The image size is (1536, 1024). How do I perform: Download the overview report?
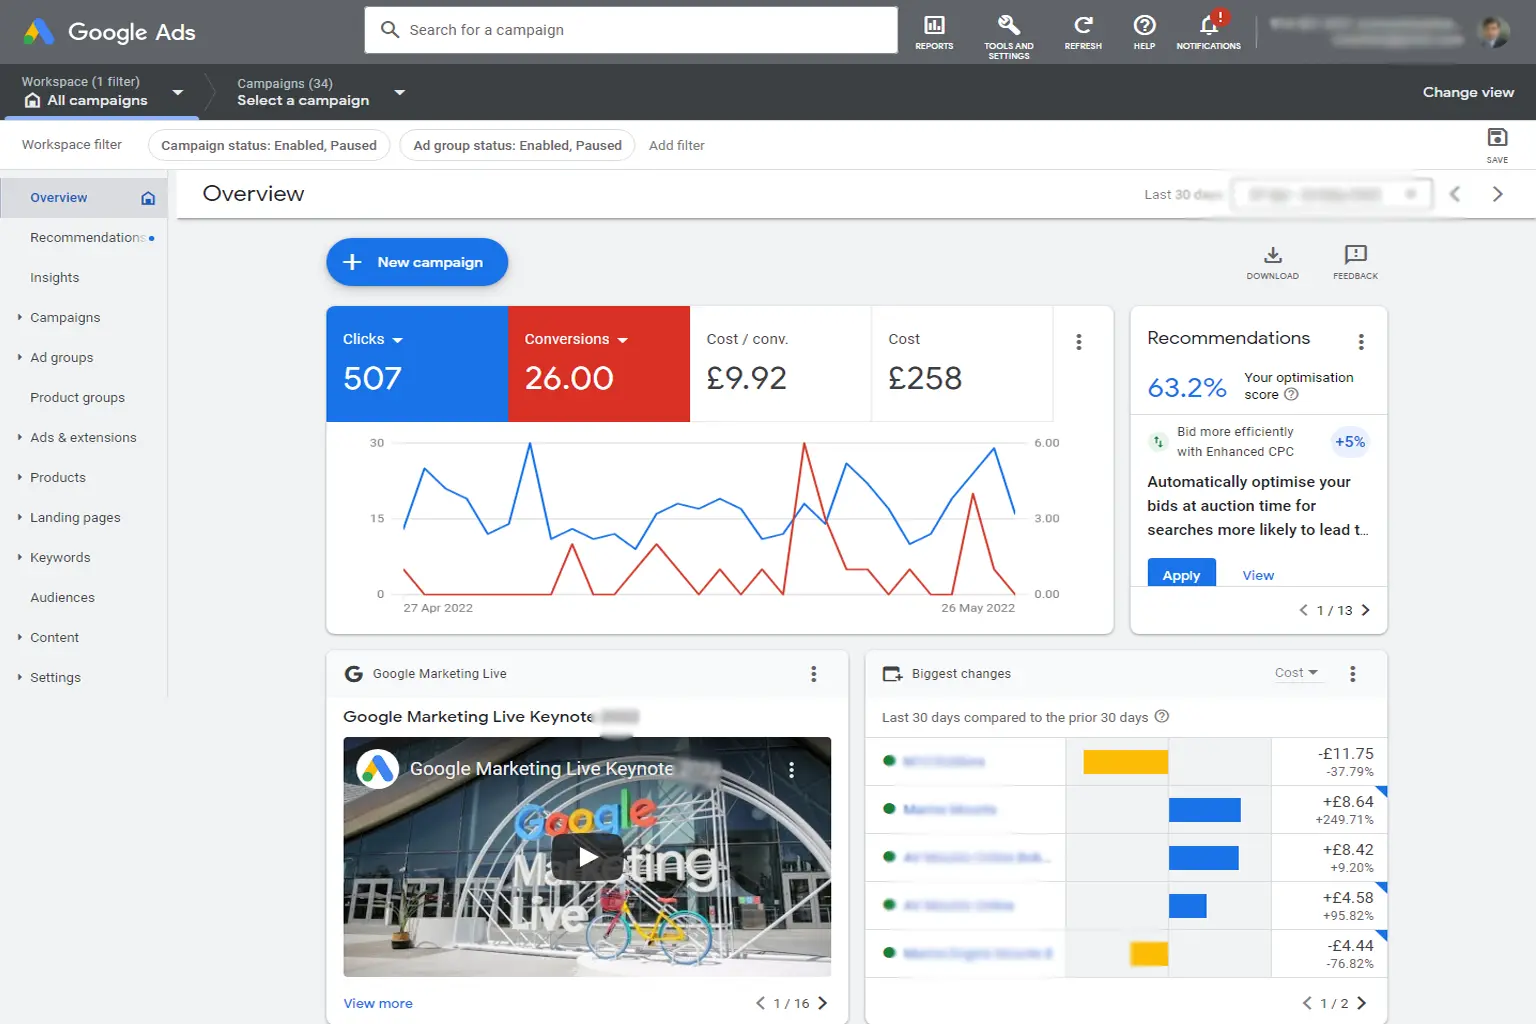coord(1272,262)
